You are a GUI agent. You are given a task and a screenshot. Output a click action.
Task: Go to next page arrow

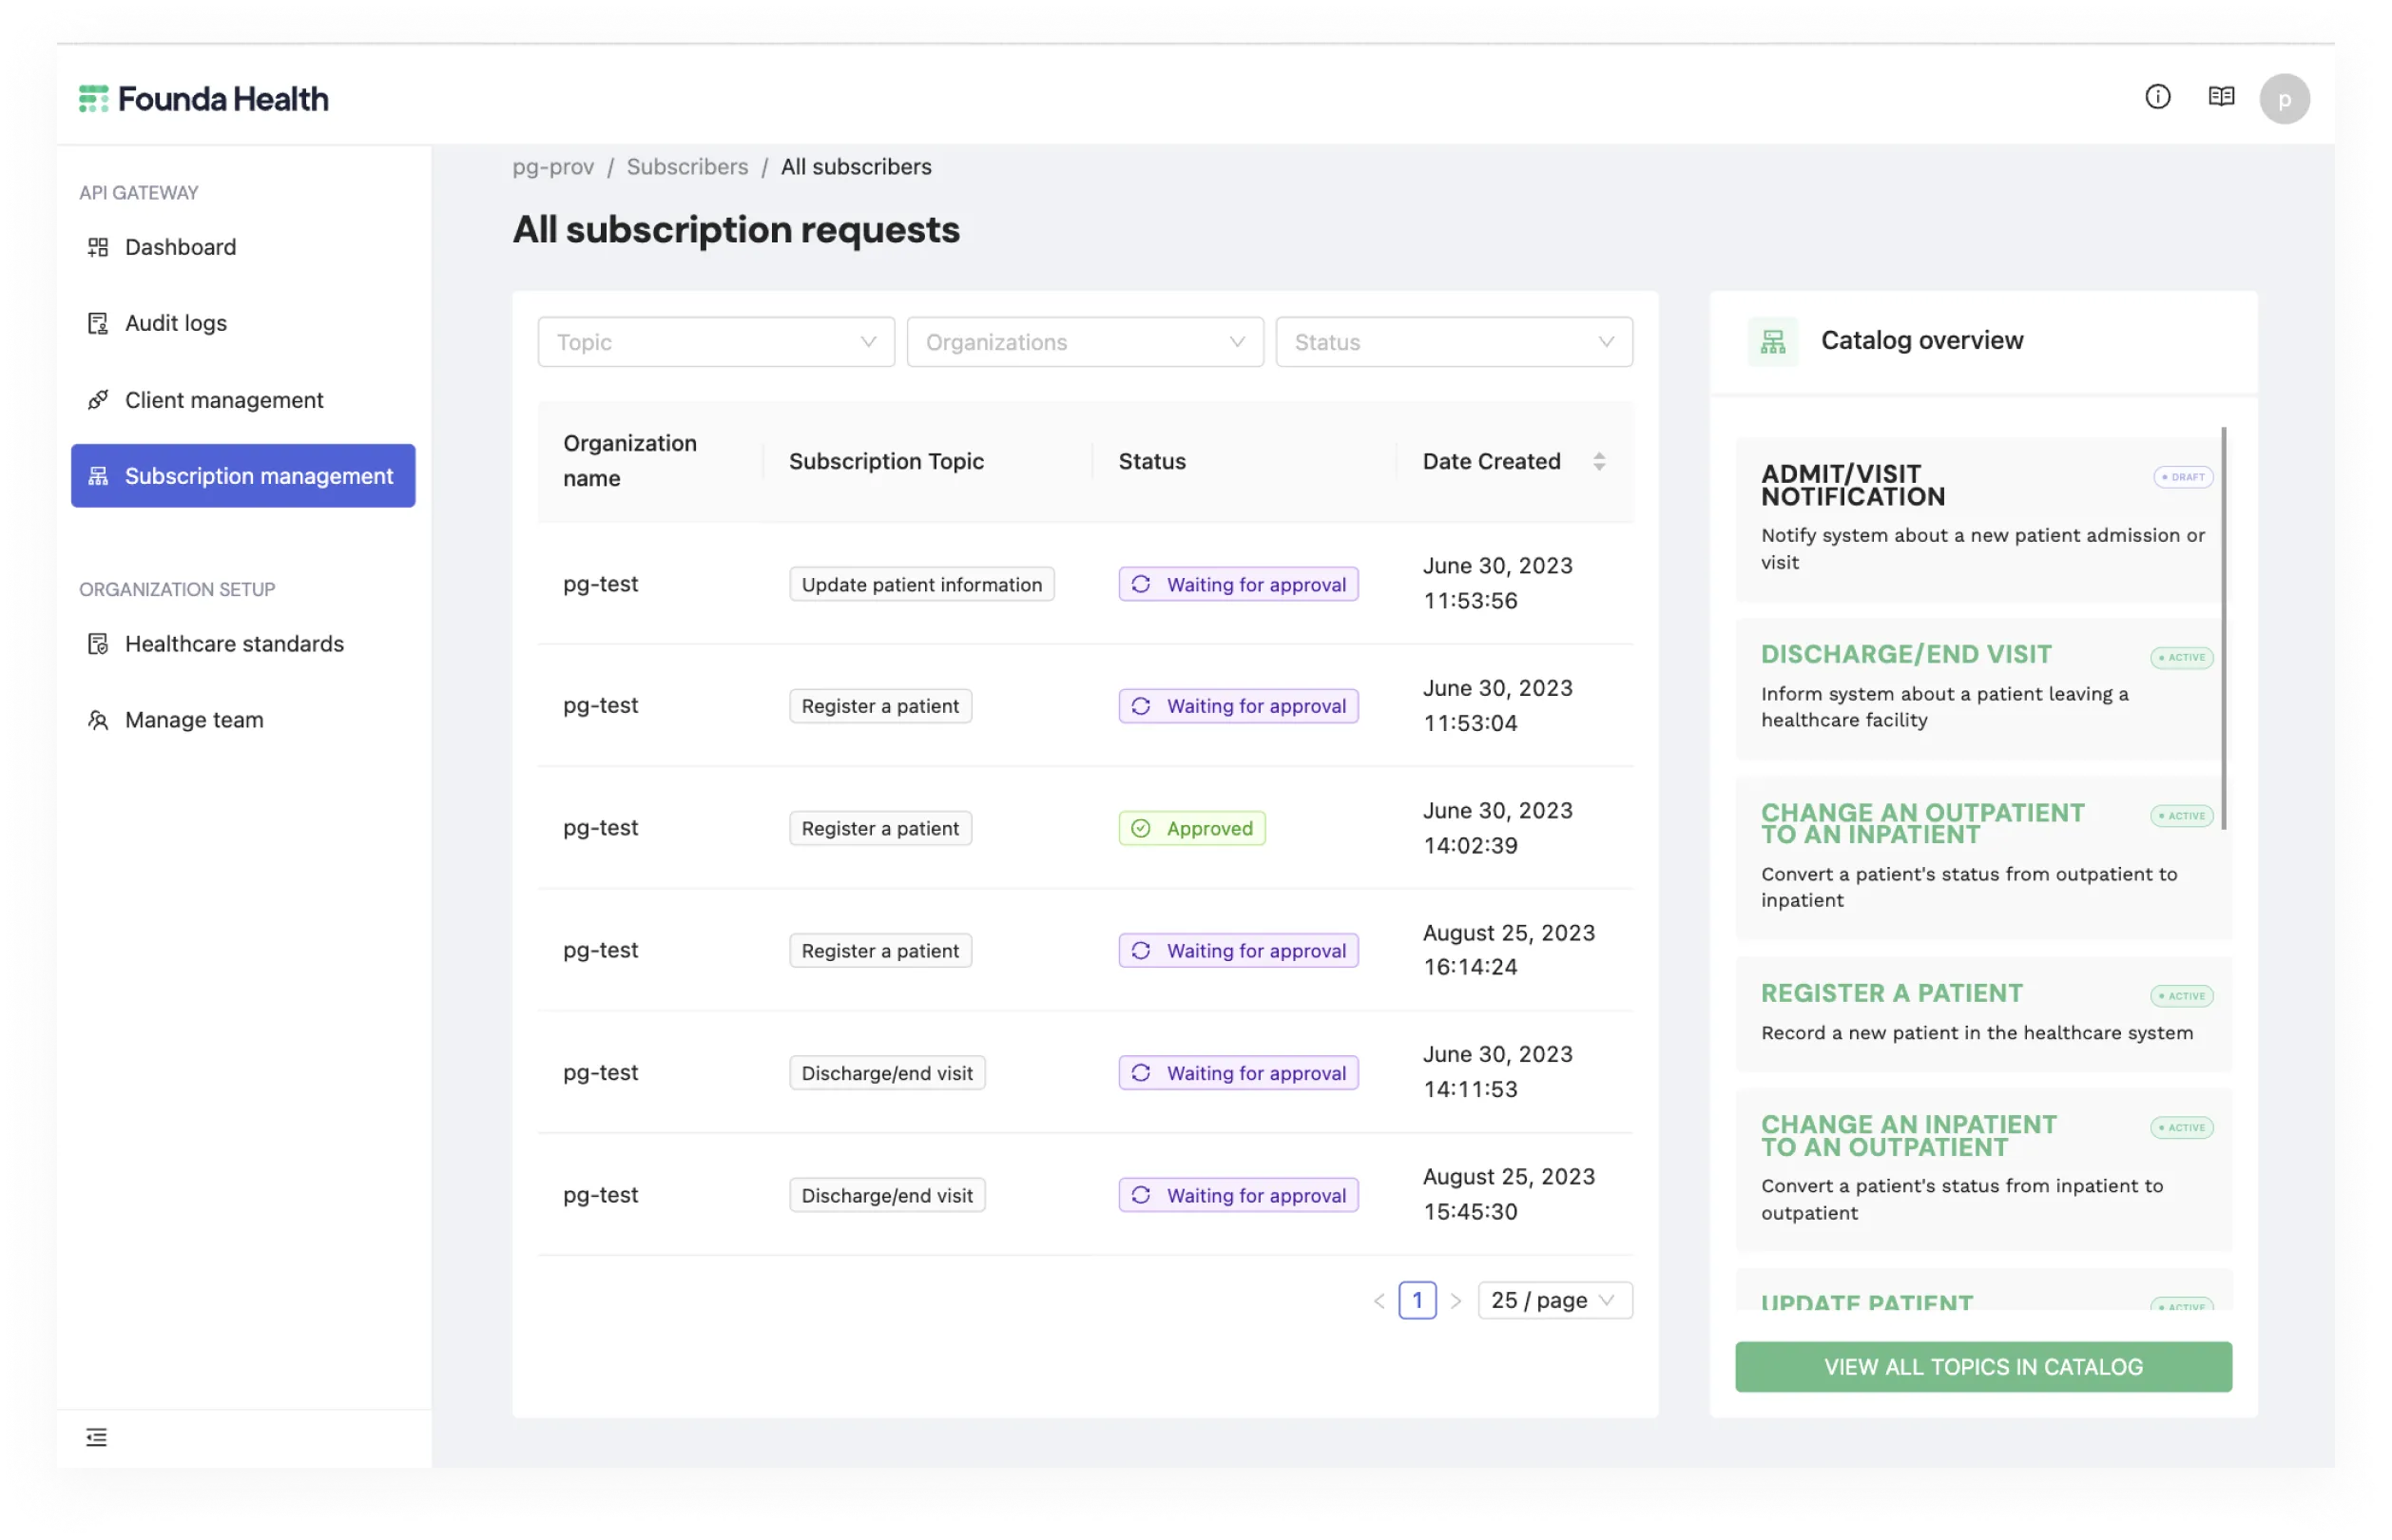click(x=1455, y=1300)
